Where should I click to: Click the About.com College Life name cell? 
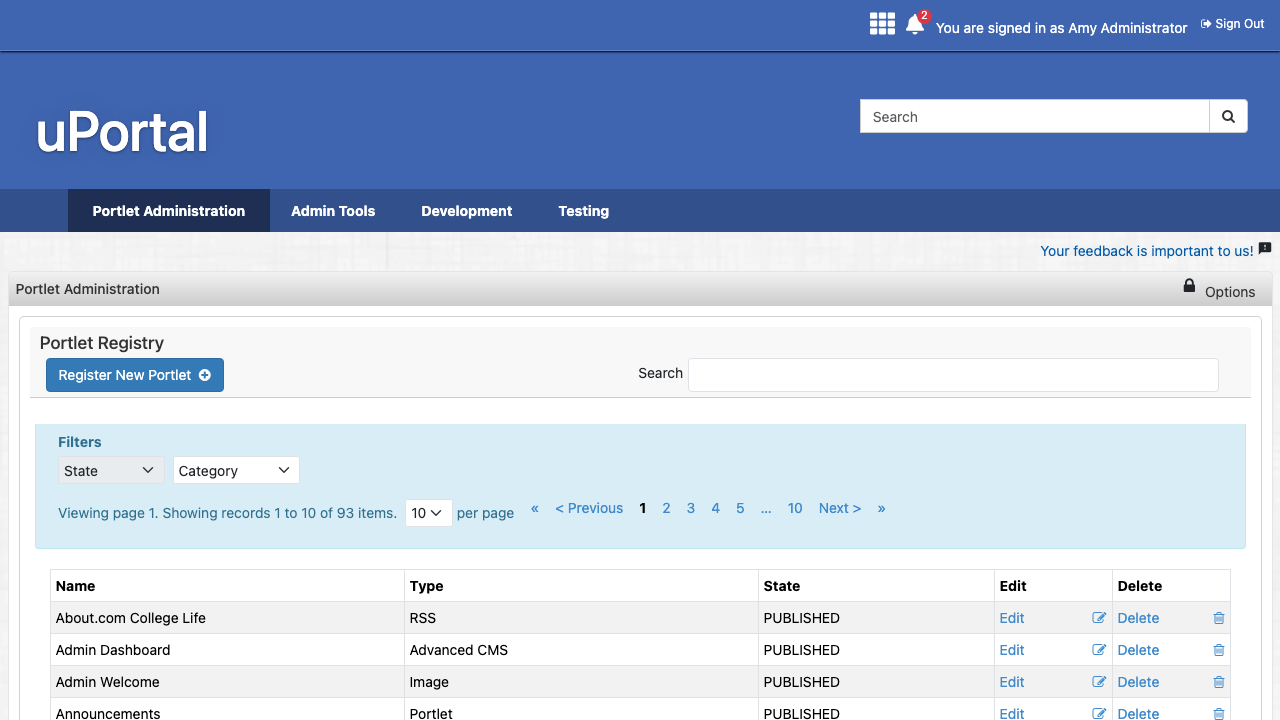[x=228, y=618]
